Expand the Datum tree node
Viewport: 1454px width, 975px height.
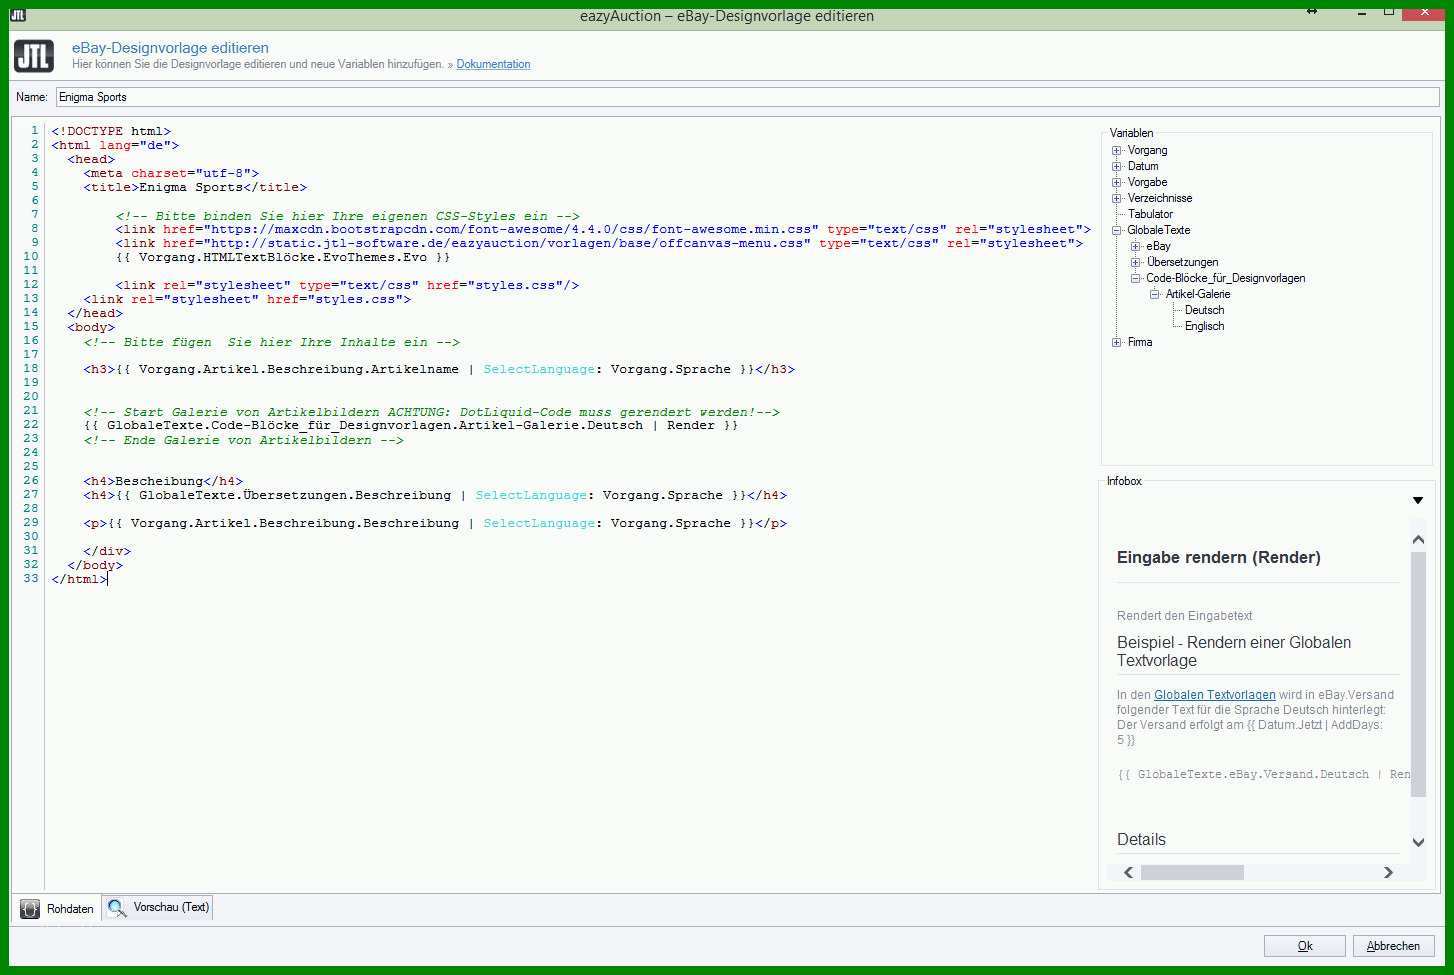[x=1117, y=166]
